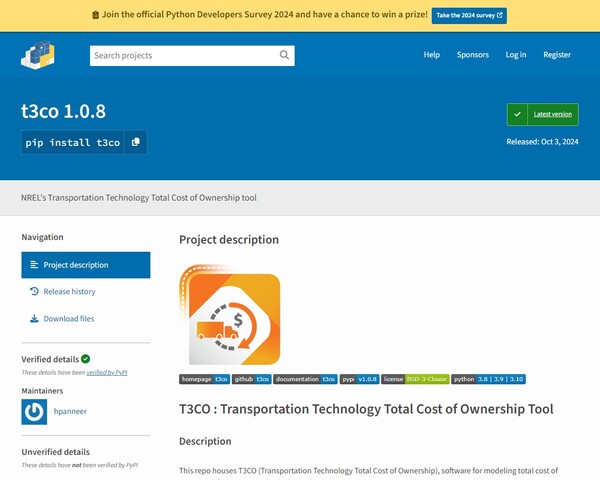This screenshot has width=600, height=480.
Task: Click the PyPI logo icon
Action: click(38, 55)
